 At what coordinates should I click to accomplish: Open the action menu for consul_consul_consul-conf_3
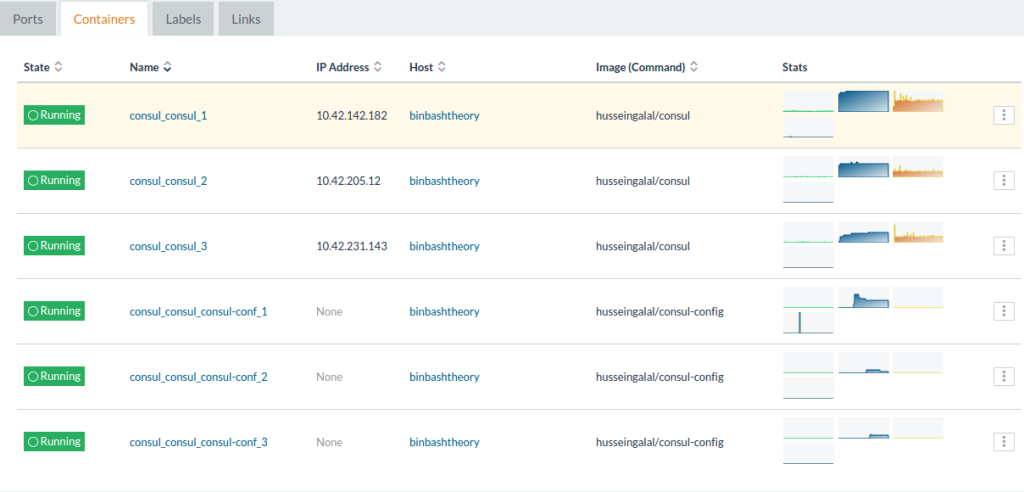[x=1003, y=442]
